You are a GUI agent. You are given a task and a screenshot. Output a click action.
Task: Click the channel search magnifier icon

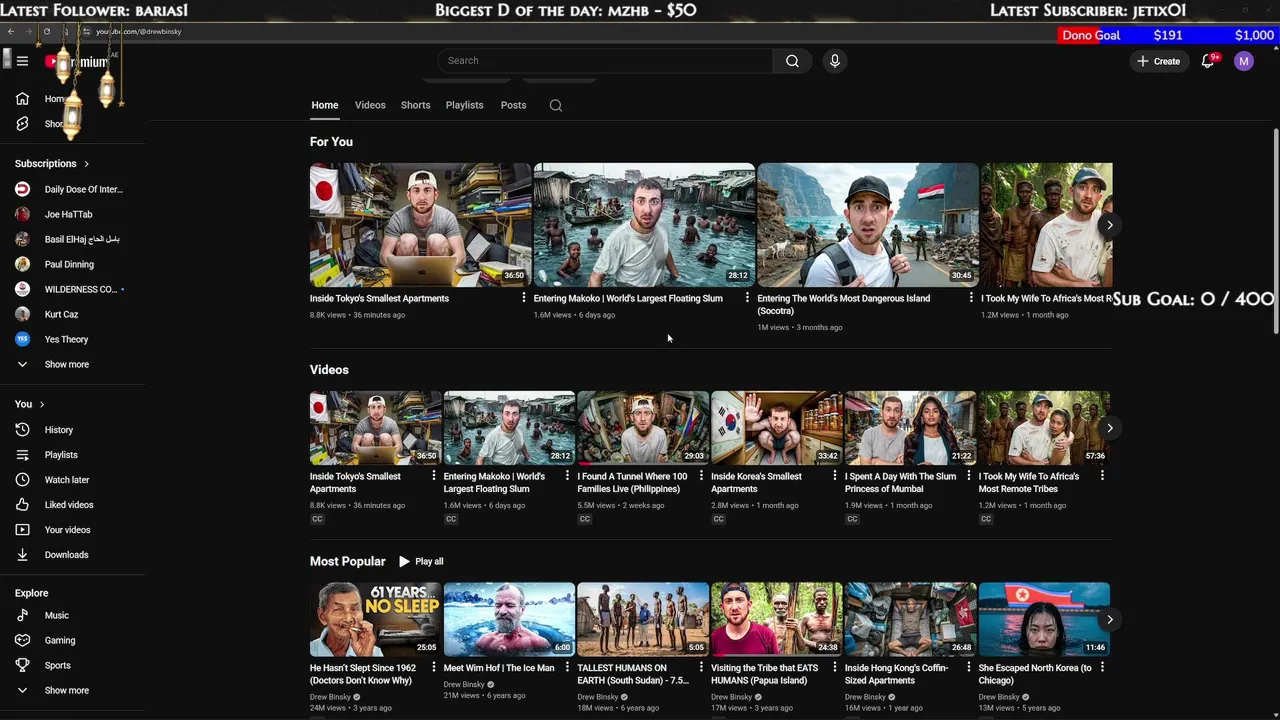click(556, 105)
